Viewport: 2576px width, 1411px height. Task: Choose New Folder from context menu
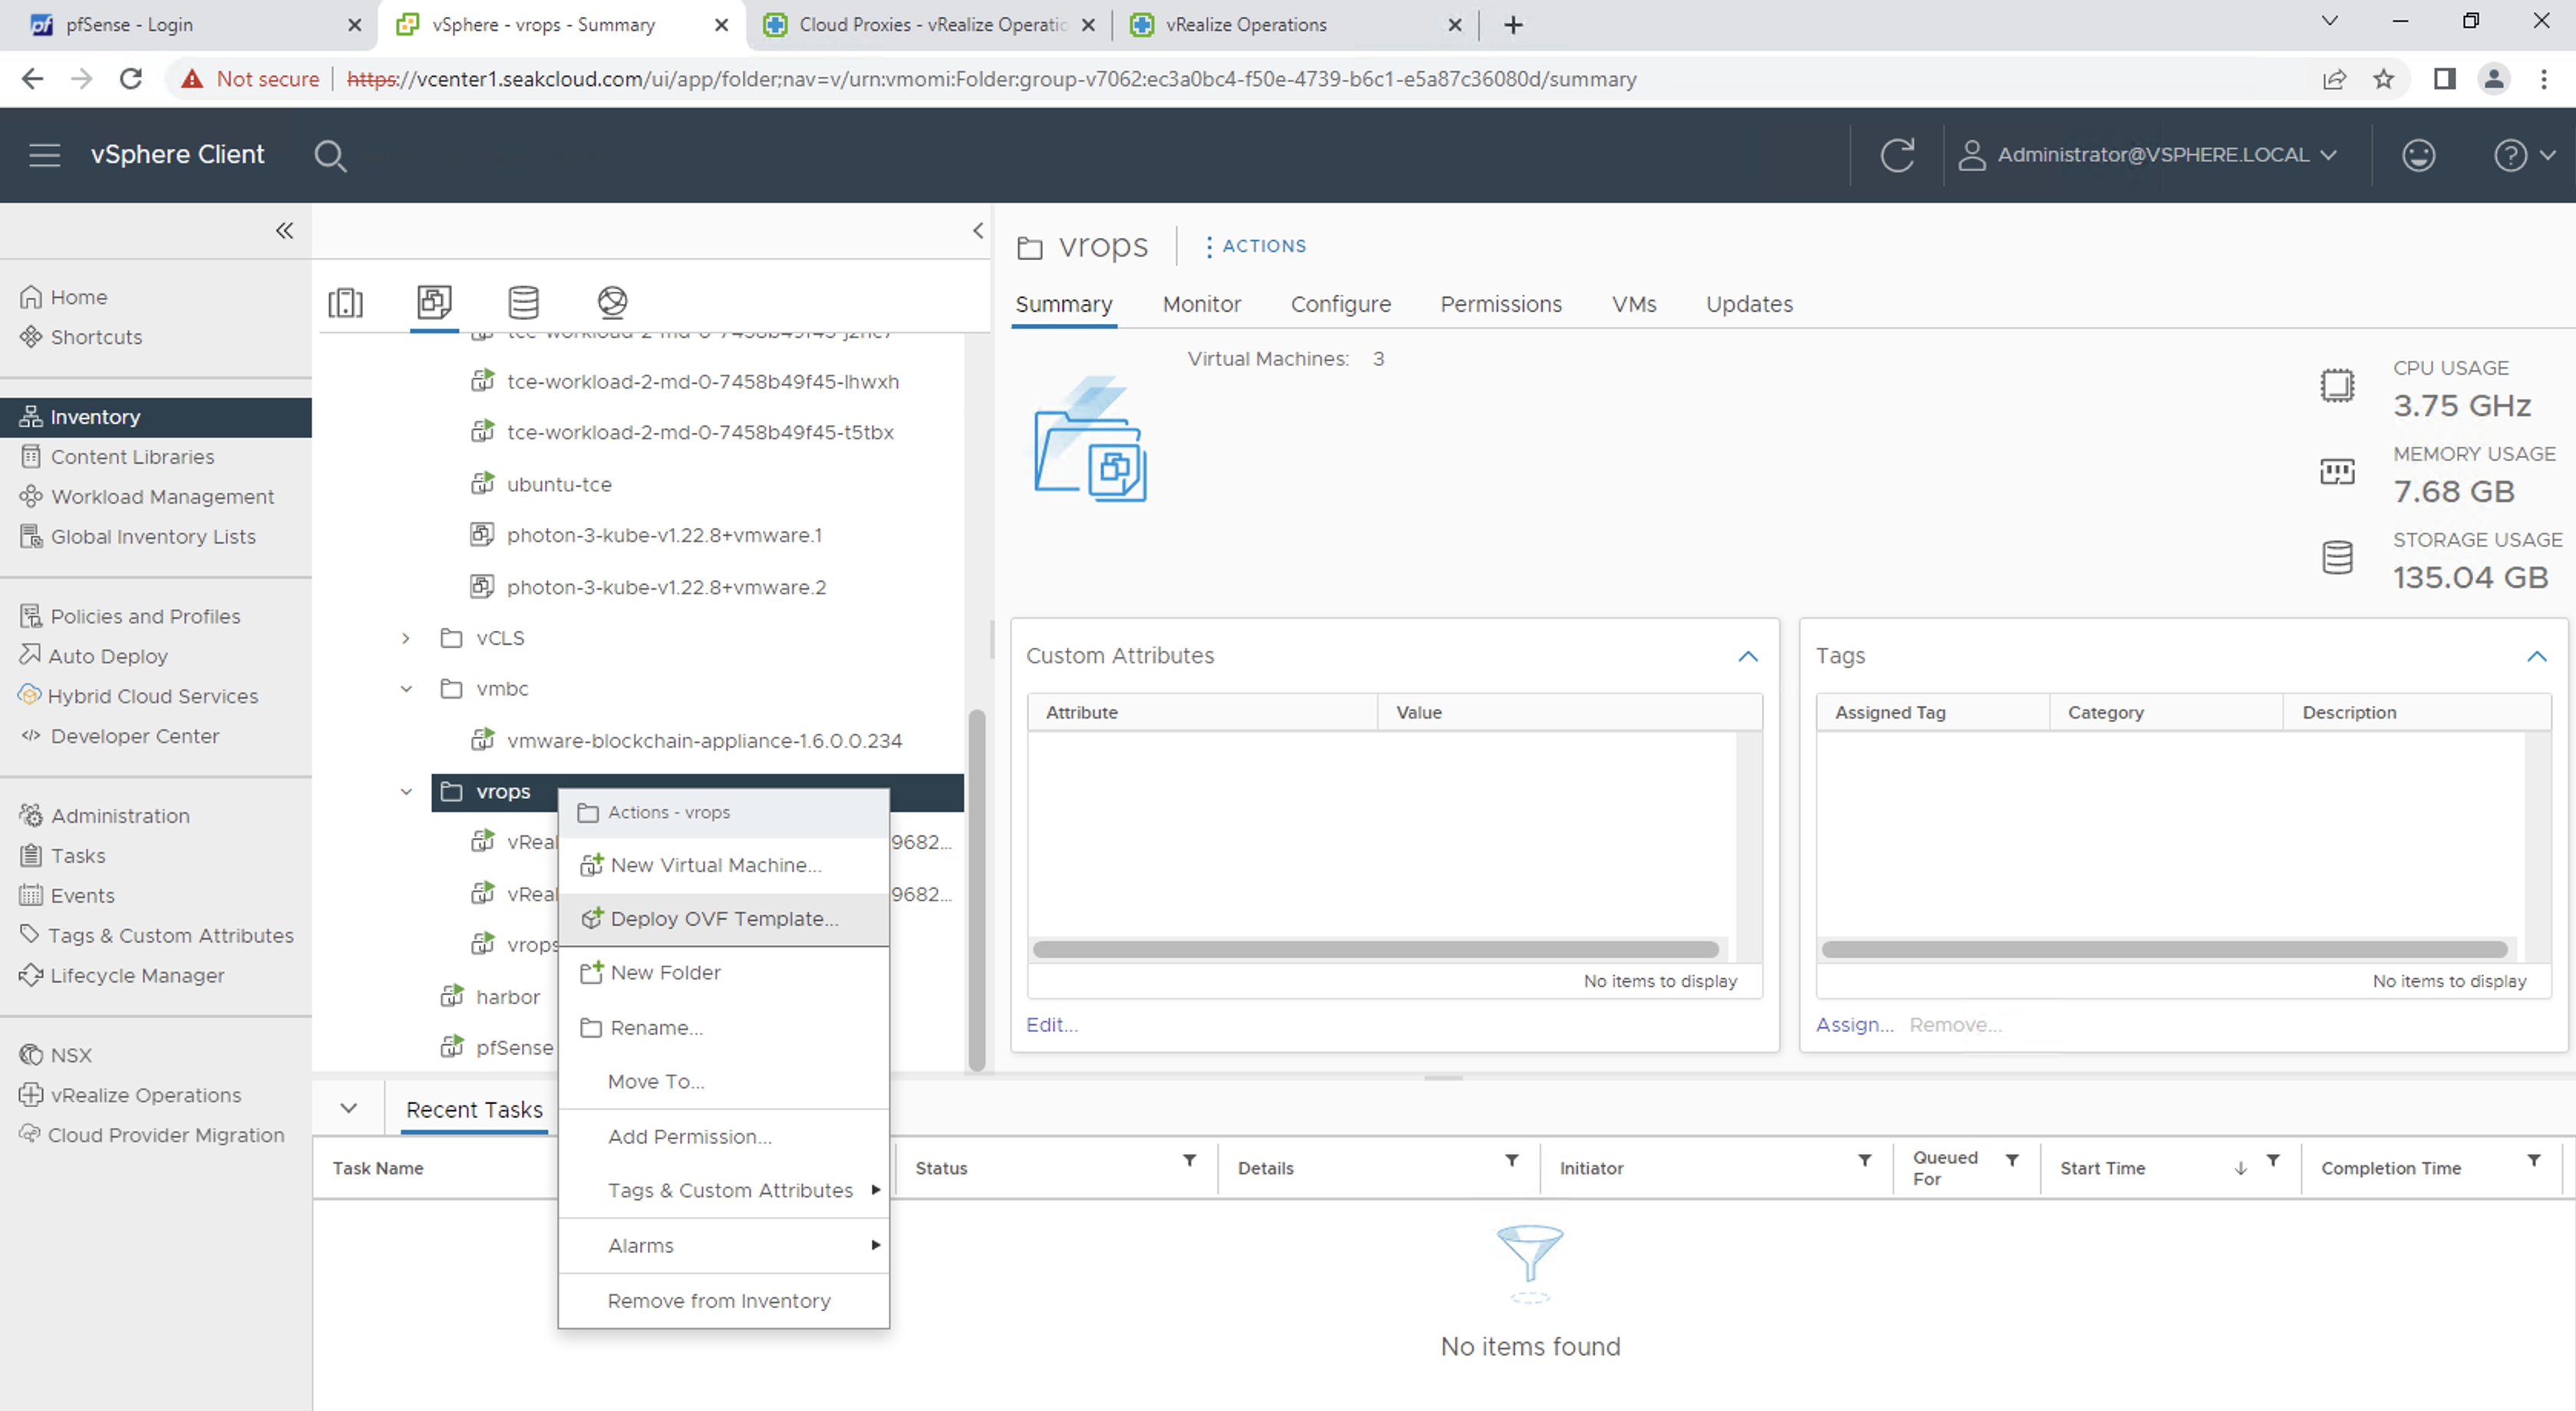723,972
